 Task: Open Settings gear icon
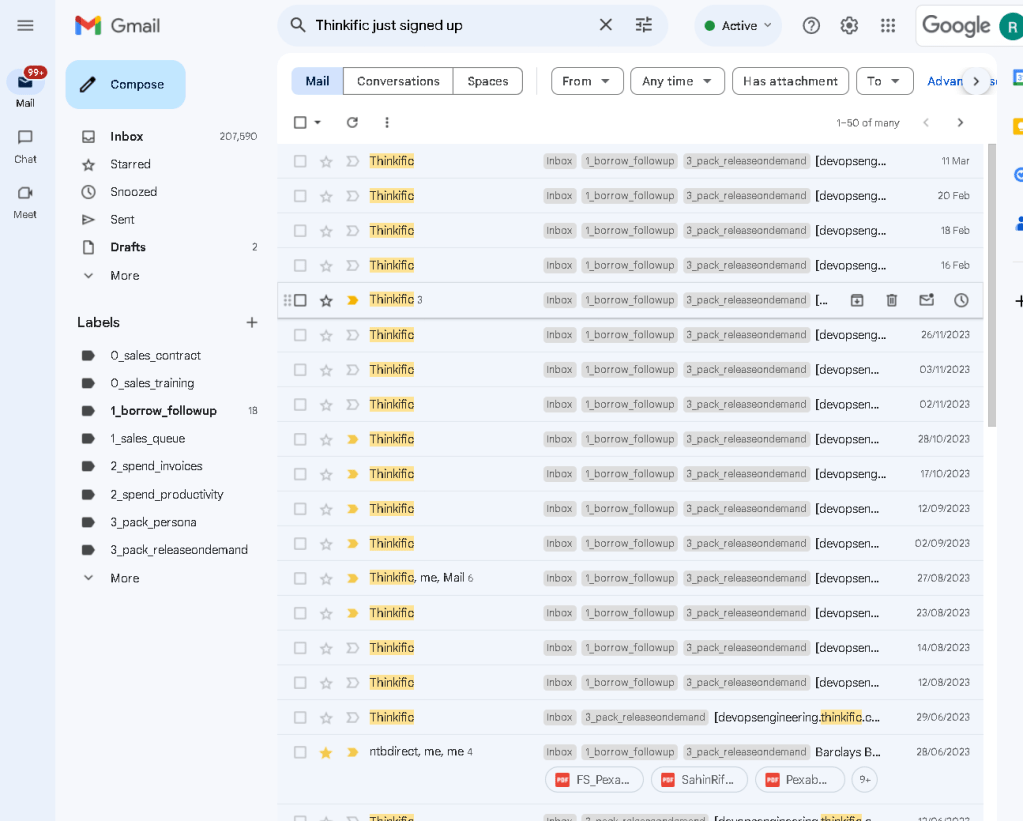tap(849, 25)
